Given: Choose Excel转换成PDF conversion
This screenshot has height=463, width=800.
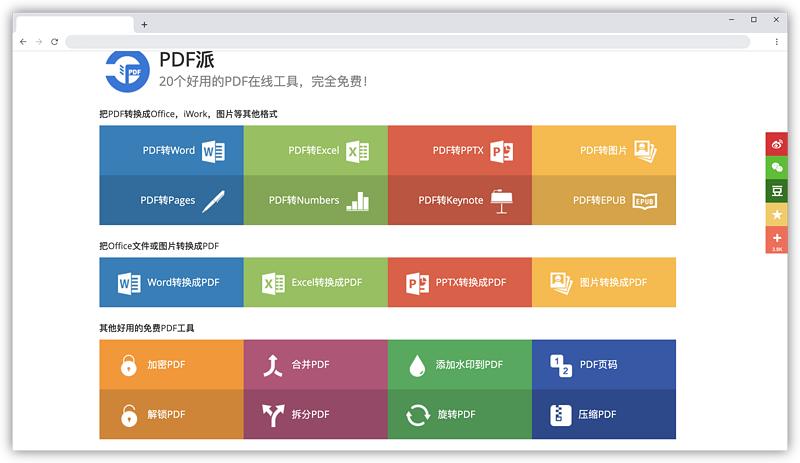Looking at the screenshot, I should [316, 282].
